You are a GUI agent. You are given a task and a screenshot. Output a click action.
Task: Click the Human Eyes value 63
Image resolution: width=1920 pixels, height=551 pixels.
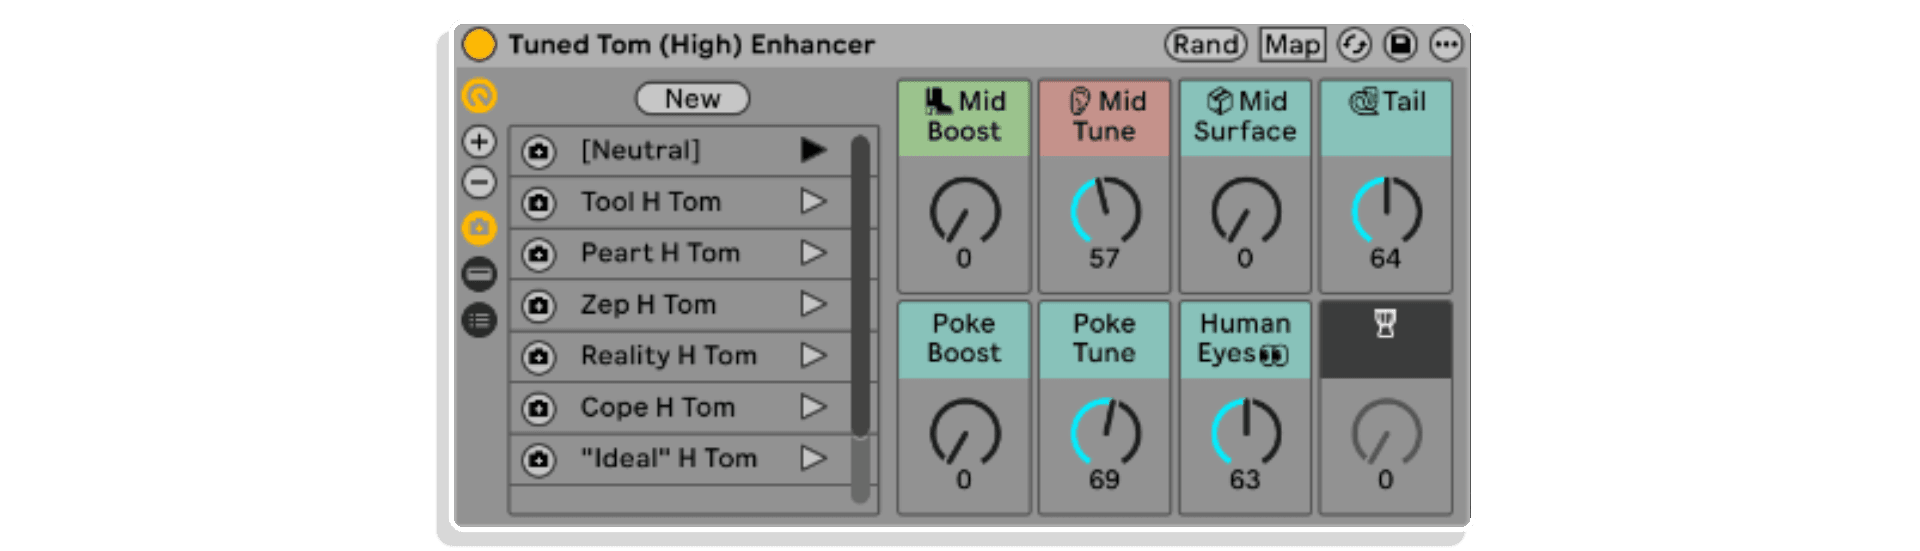tap(1245, 480)
